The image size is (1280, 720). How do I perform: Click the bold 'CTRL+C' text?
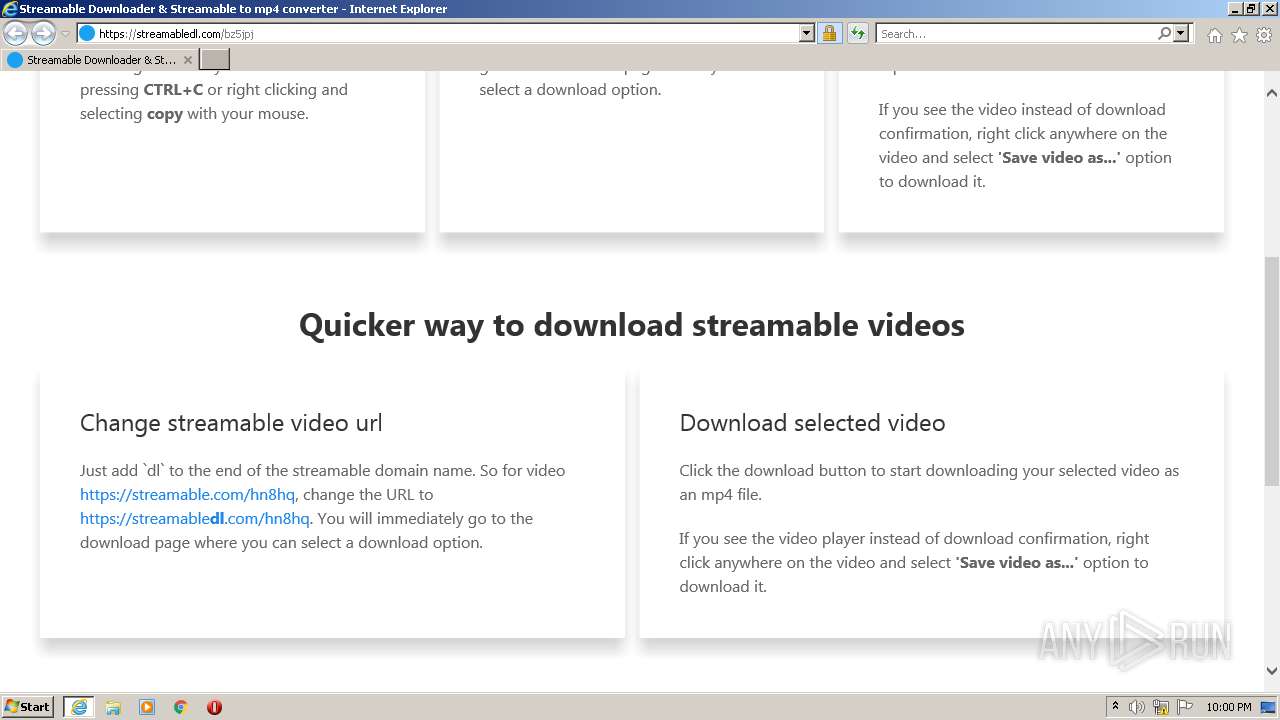173,89
